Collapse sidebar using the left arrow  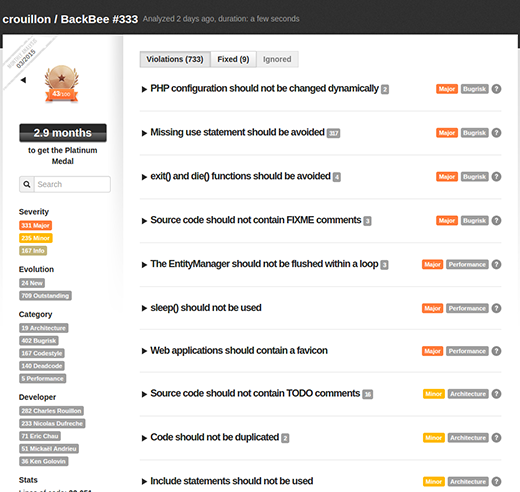(x=23, y=80)
